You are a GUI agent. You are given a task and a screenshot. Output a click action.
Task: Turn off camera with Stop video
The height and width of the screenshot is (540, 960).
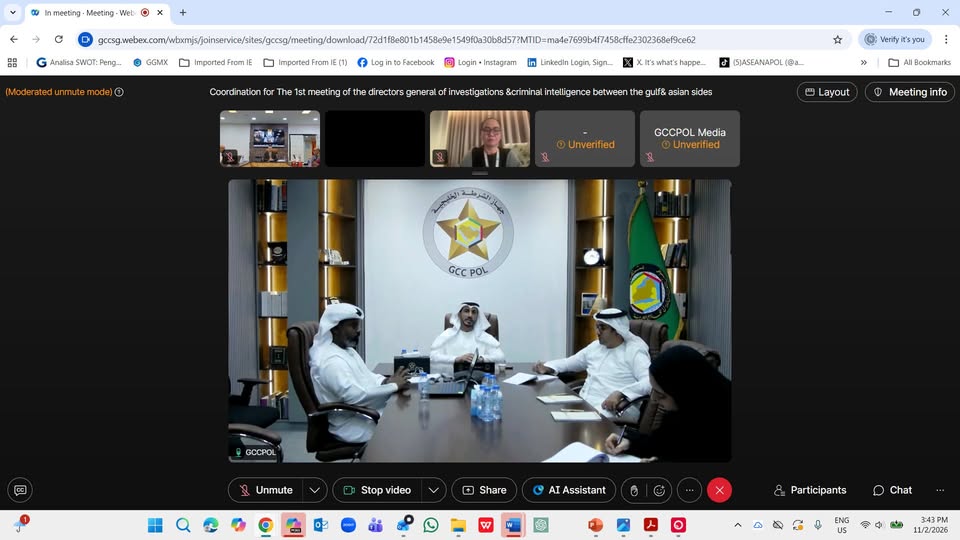pyautogui.click(x=376, y=490)
